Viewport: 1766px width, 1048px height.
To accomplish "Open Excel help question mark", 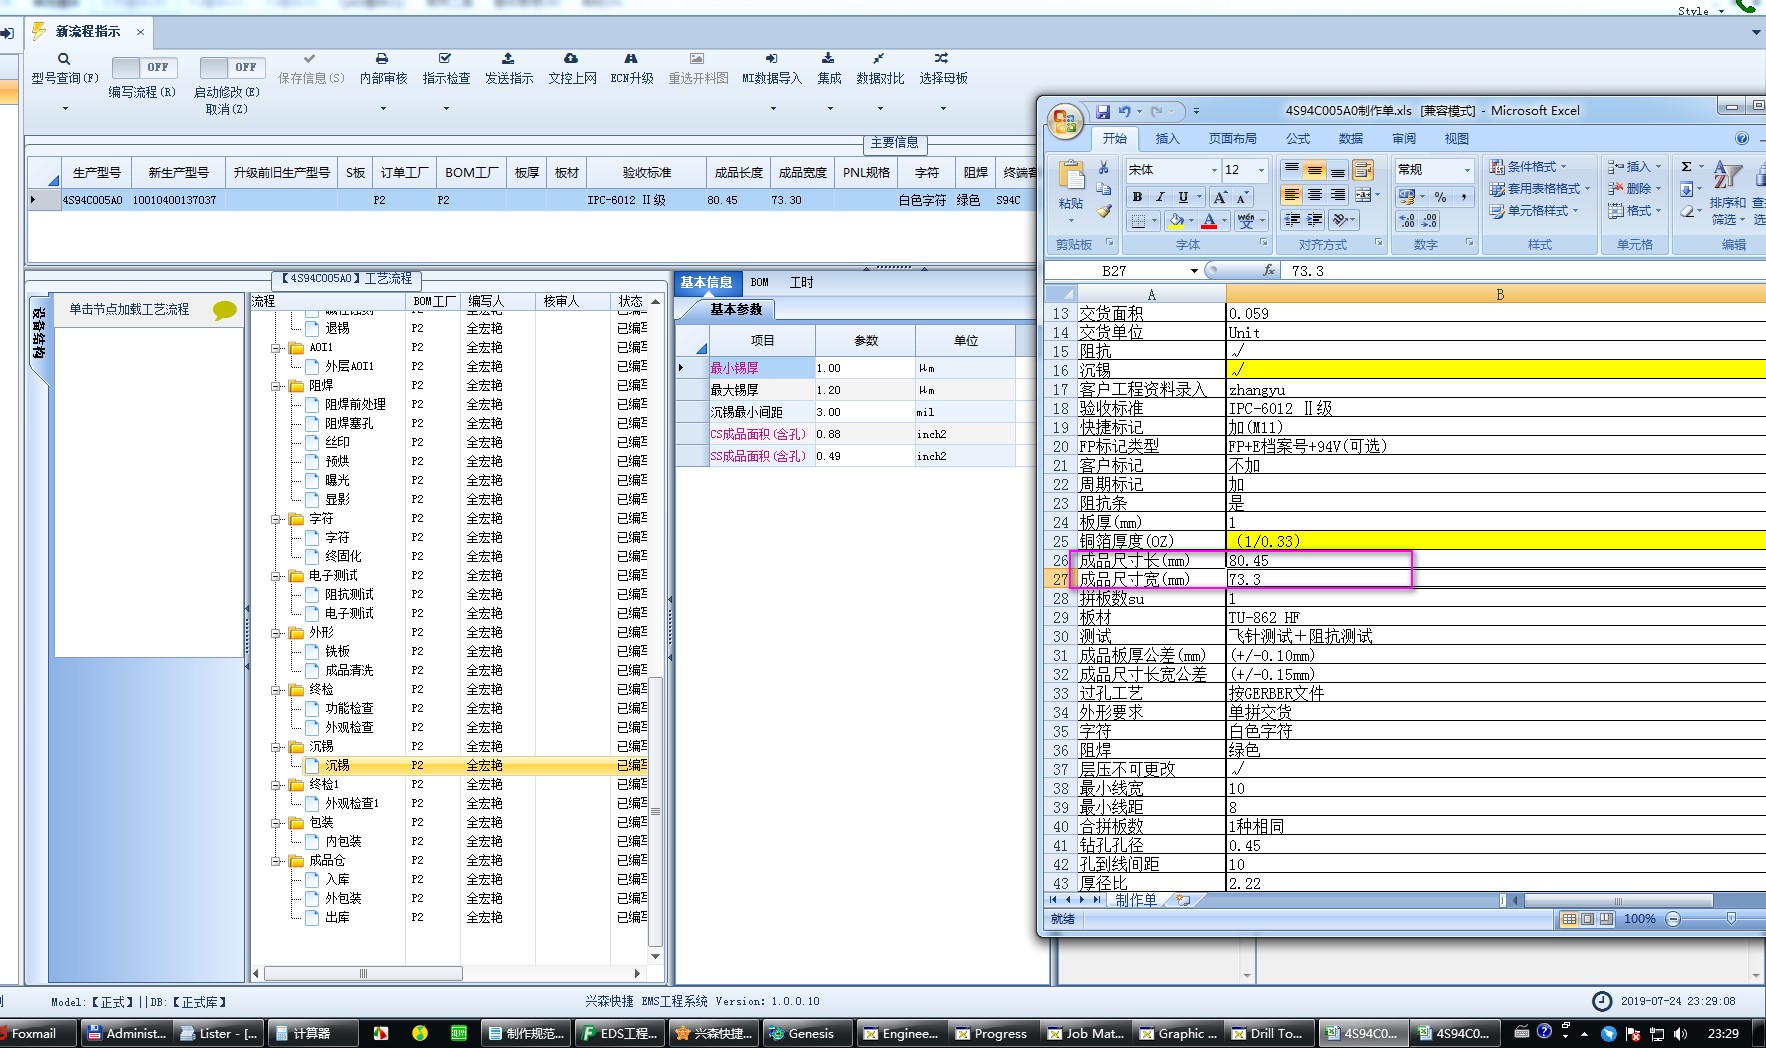I will [1742, 139].
